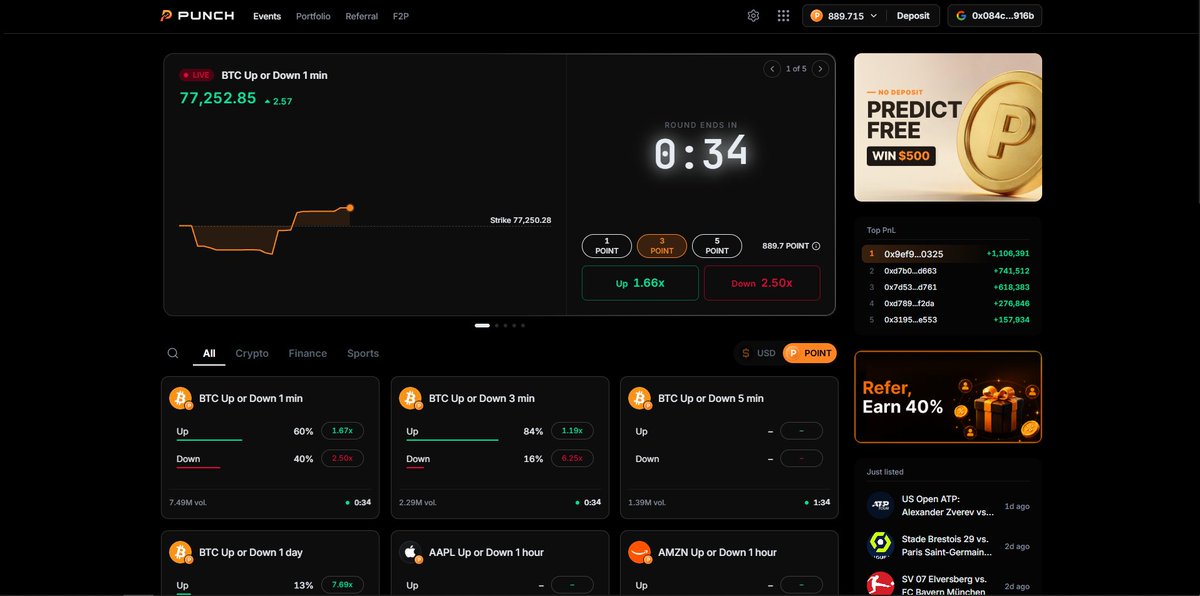Screen dimensions: 1200x596
Task: Click the Google icon by wallet address
Action: 961,16
